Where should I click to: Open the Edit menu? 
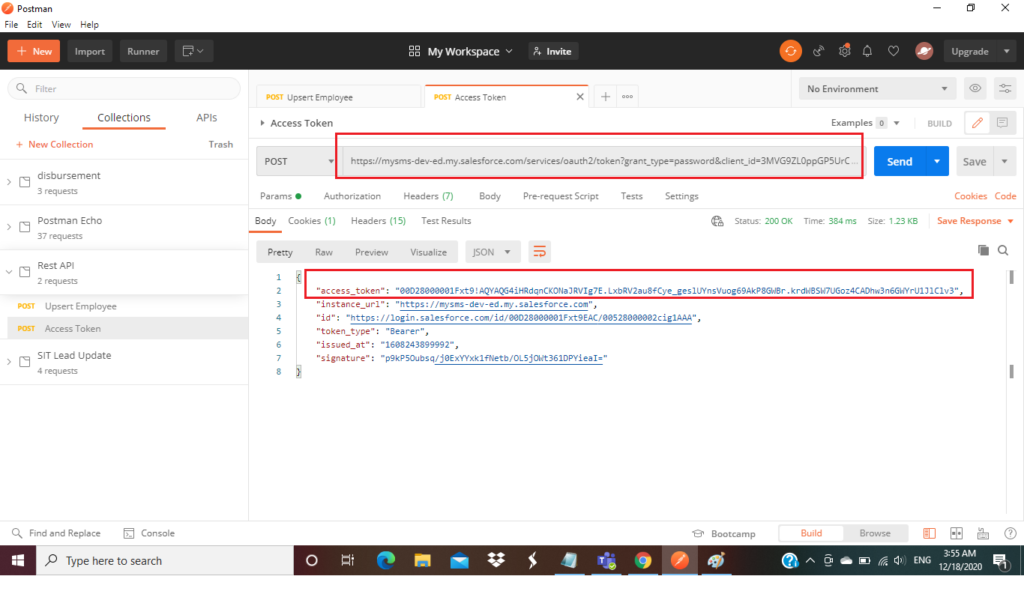(x=35, y=24)
